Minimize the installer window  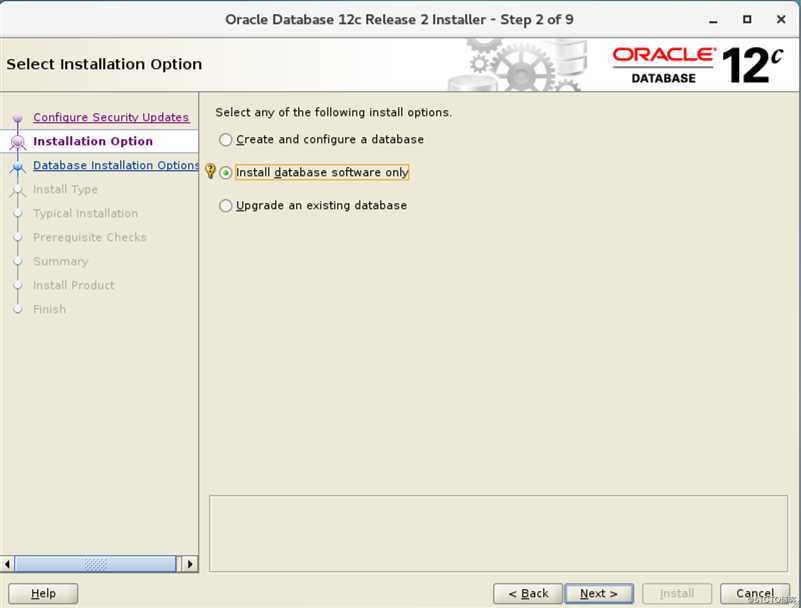pos(714,20)
